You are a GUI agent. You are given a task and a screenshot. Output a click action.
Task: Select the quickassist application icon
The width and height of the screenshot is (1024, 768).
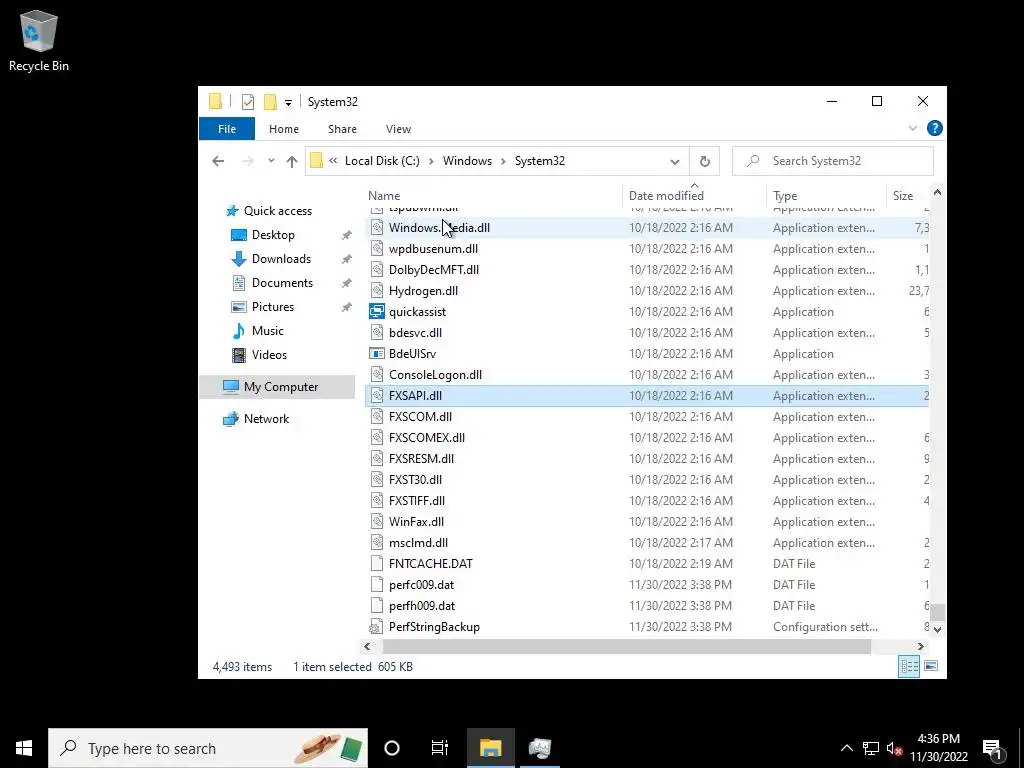[376, 312]
